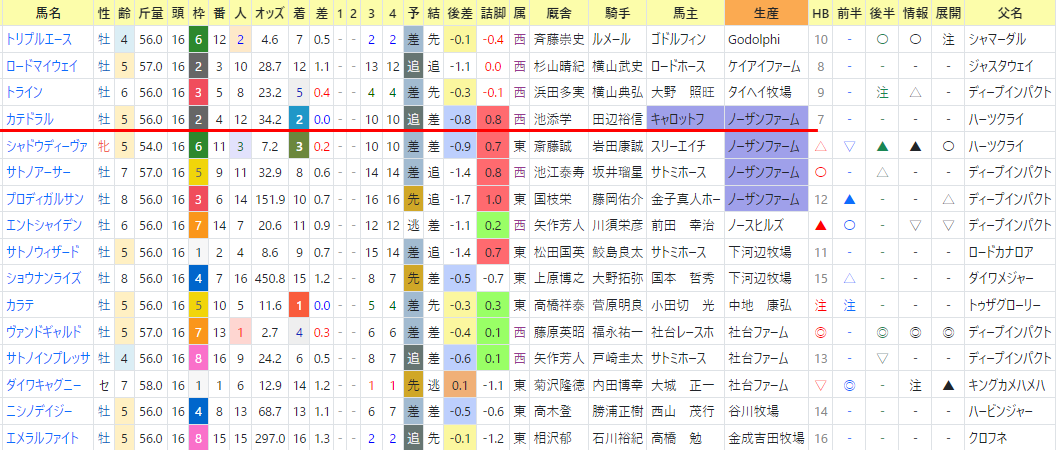Open horse link カラテ

click(20, 304)
